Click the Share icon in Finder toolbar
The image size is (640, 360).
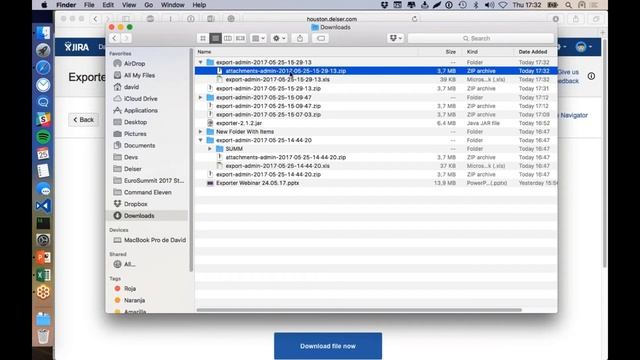300,38
